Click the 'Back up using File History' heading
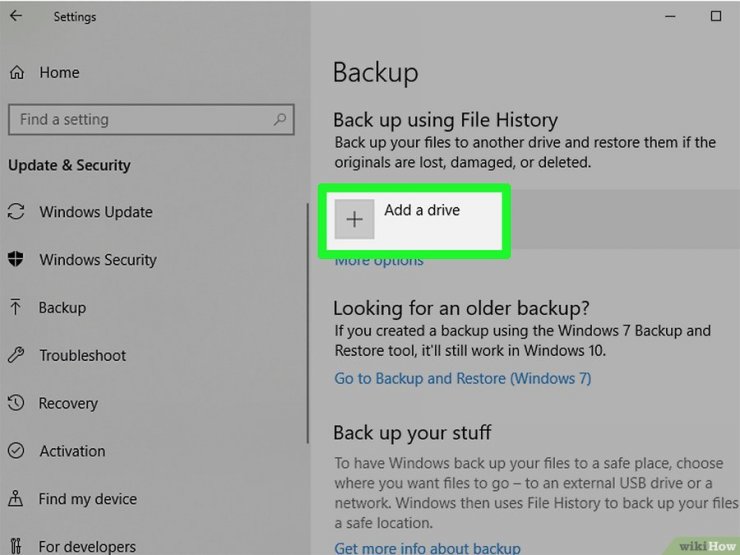Image resolution: width=740 pixels, height=555 pixels. [x=446, y=120]
